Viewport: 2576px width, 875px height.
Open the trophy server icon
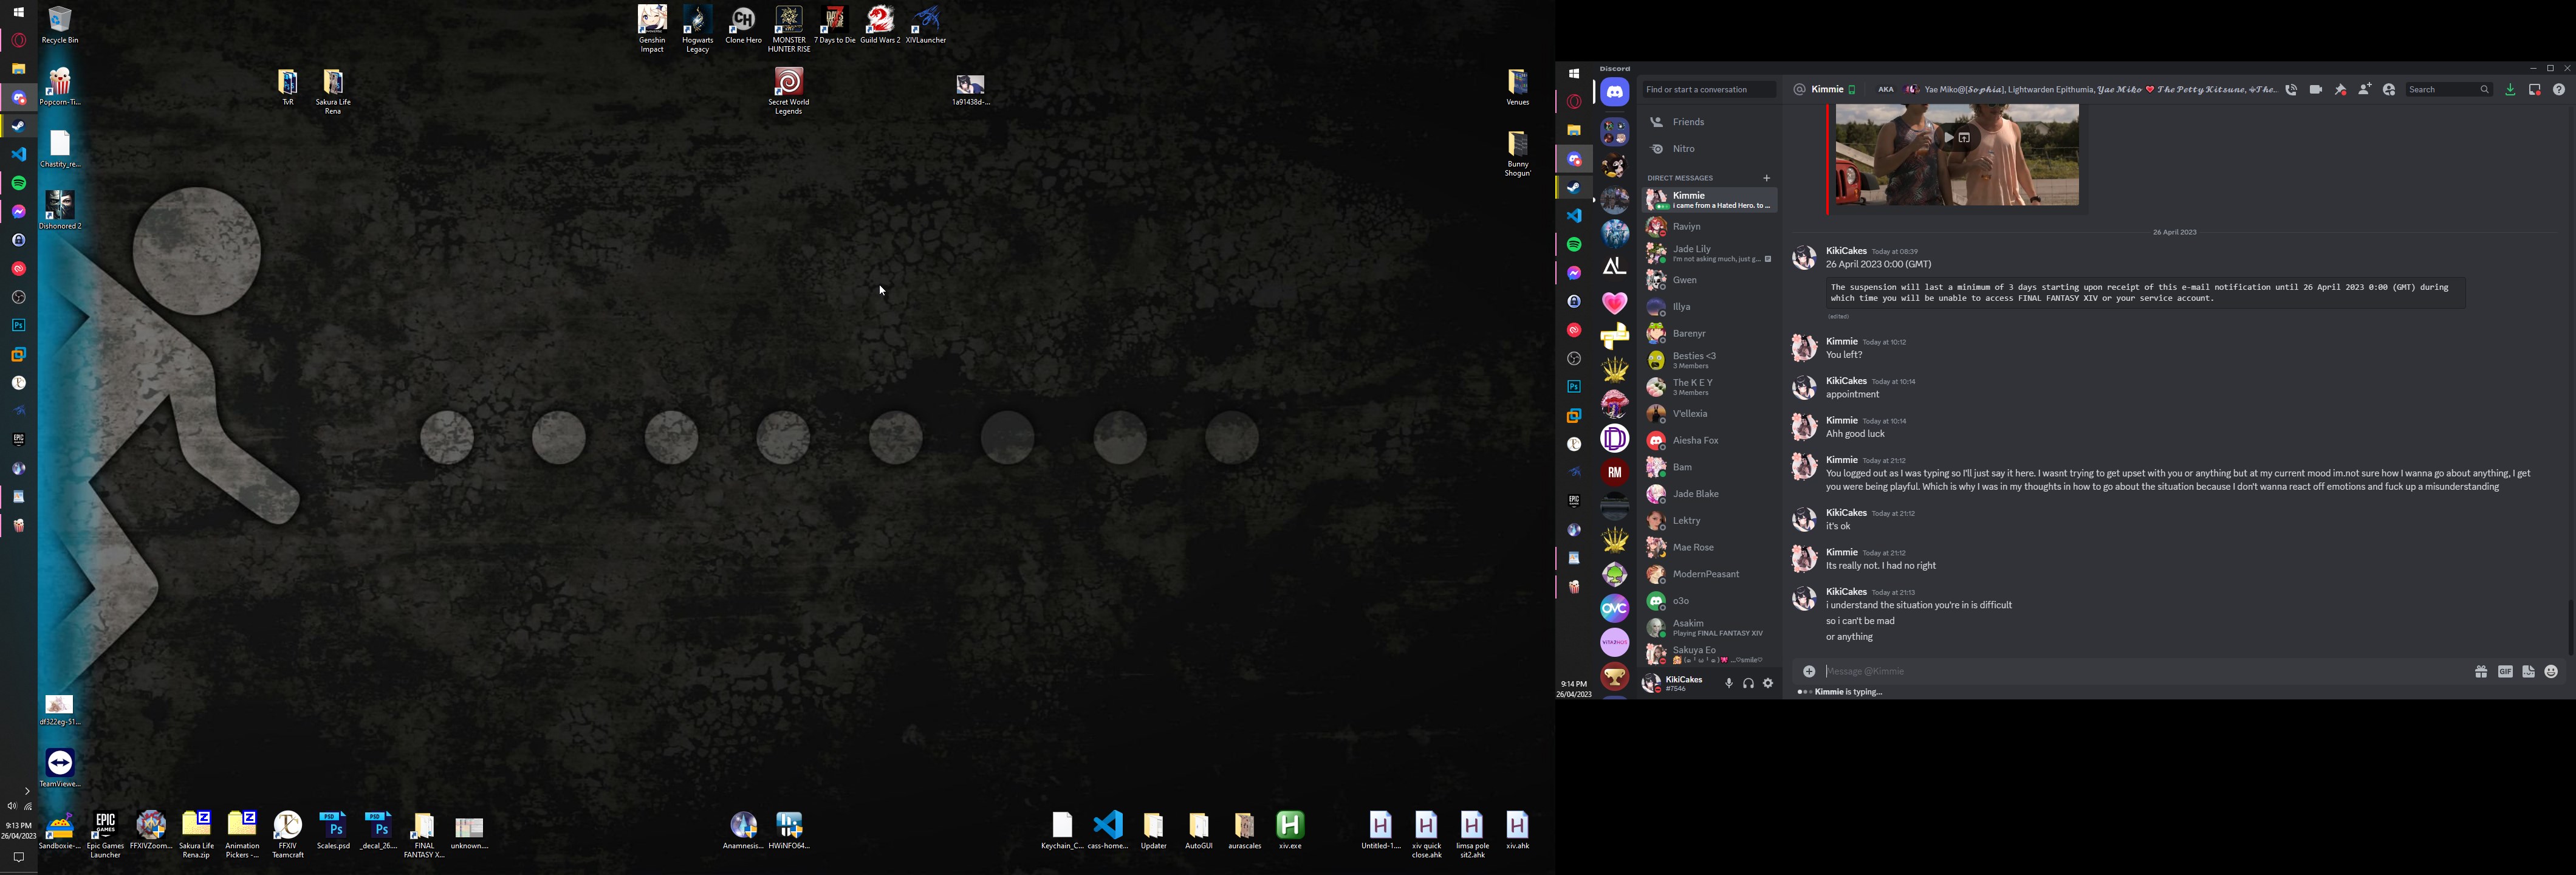pos(1614,677)
